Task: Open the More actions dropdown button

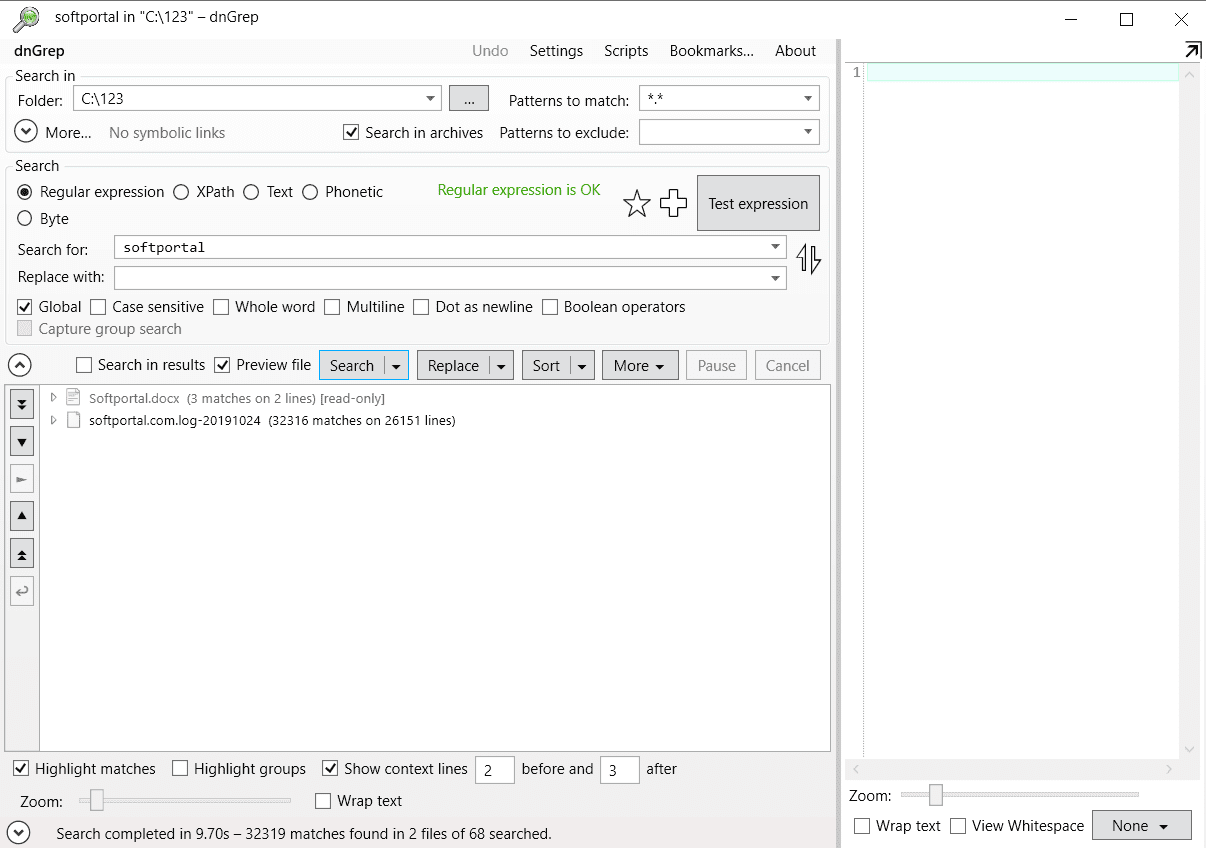Action: 640,366
